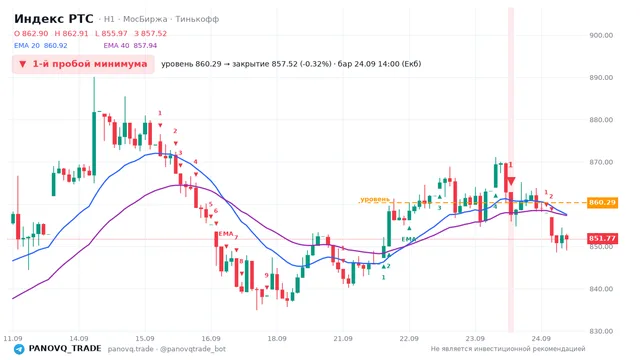Click the green 'EMA' label near 22.09
The width and height of the screenshot is (640, 360).
pyautogui.click(x=409, y=239)
